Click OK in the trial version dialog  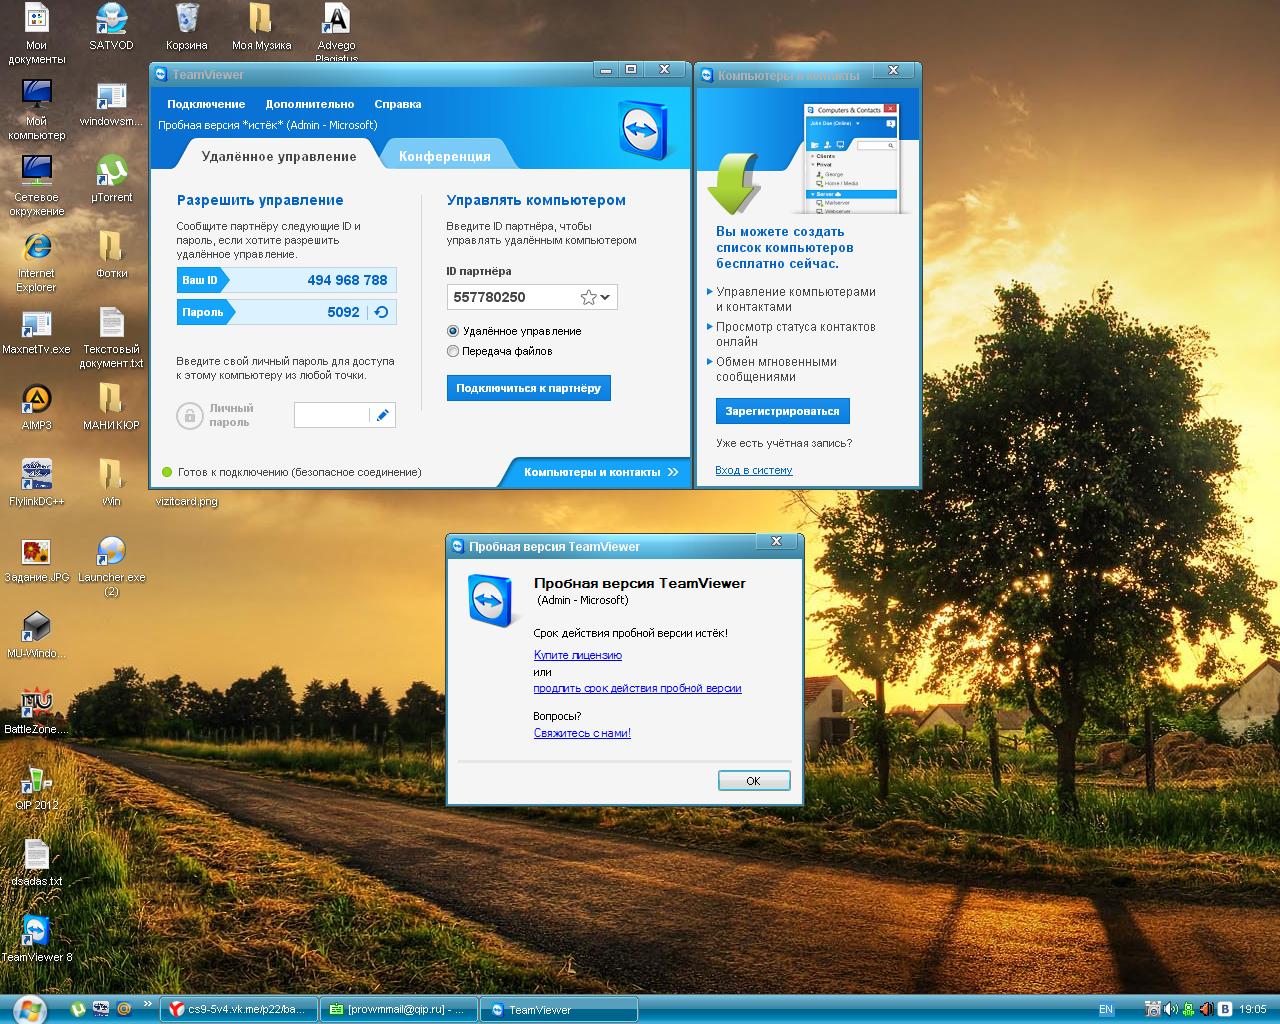click(754, 781)
